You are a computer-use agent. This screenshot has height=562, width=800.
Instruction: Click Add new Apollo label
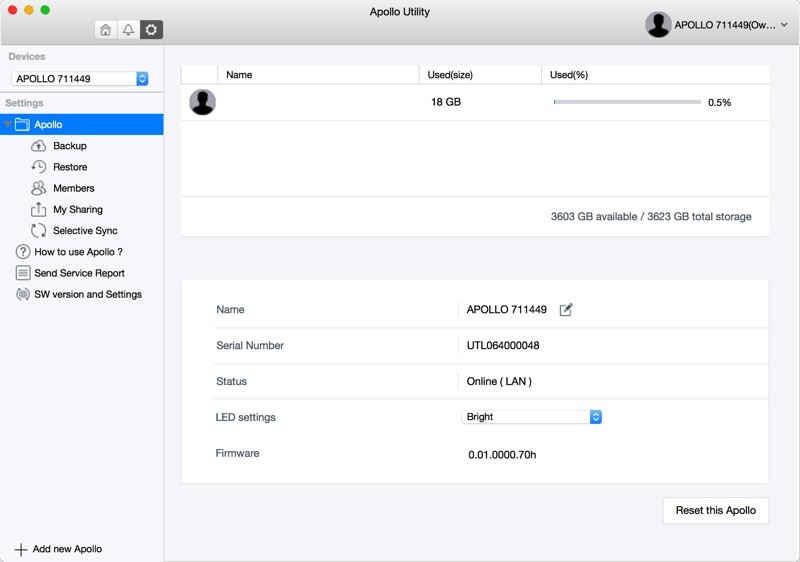pyautogui.click(x=67, y=549)
